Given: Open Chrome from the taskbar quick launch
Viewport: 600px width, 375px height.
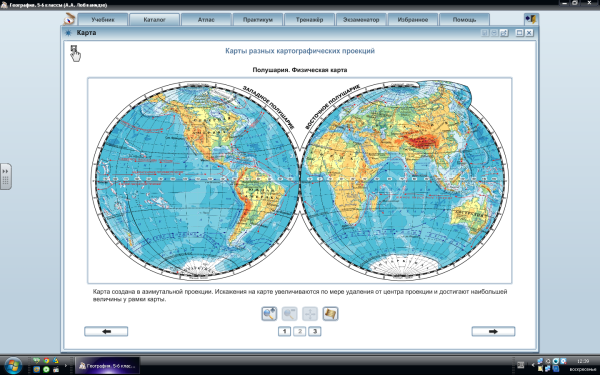Looking at the screenshot, I should 46,360.
